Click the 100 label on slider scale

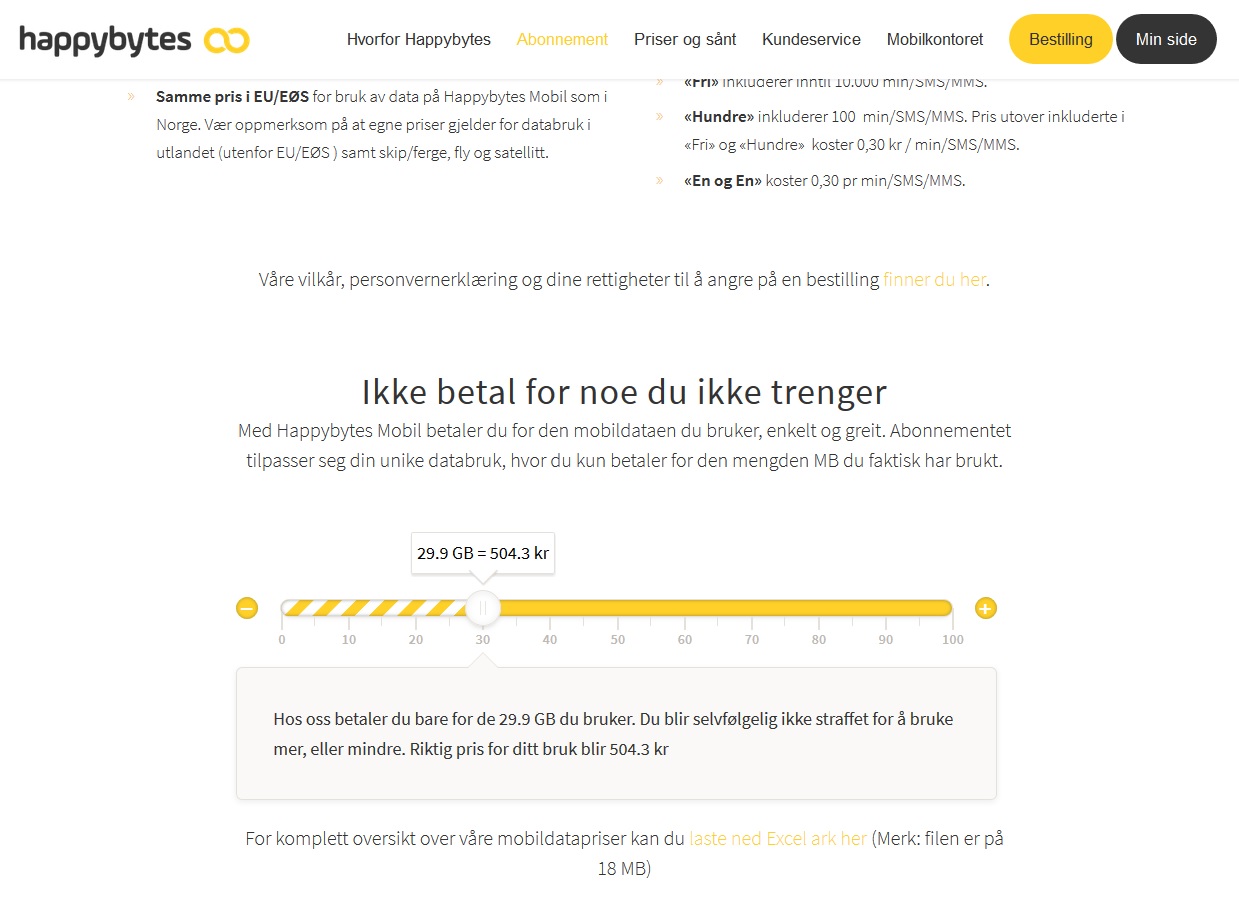[953, 640]
